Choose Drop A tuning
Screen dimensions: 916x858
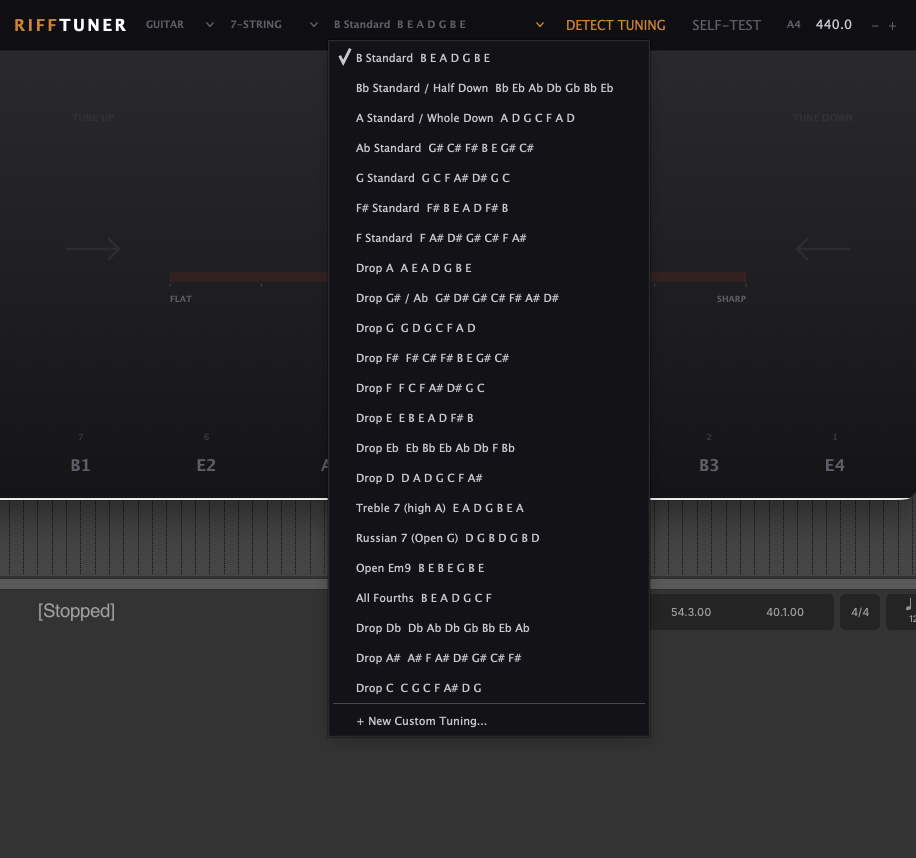(x=488, y=268)
